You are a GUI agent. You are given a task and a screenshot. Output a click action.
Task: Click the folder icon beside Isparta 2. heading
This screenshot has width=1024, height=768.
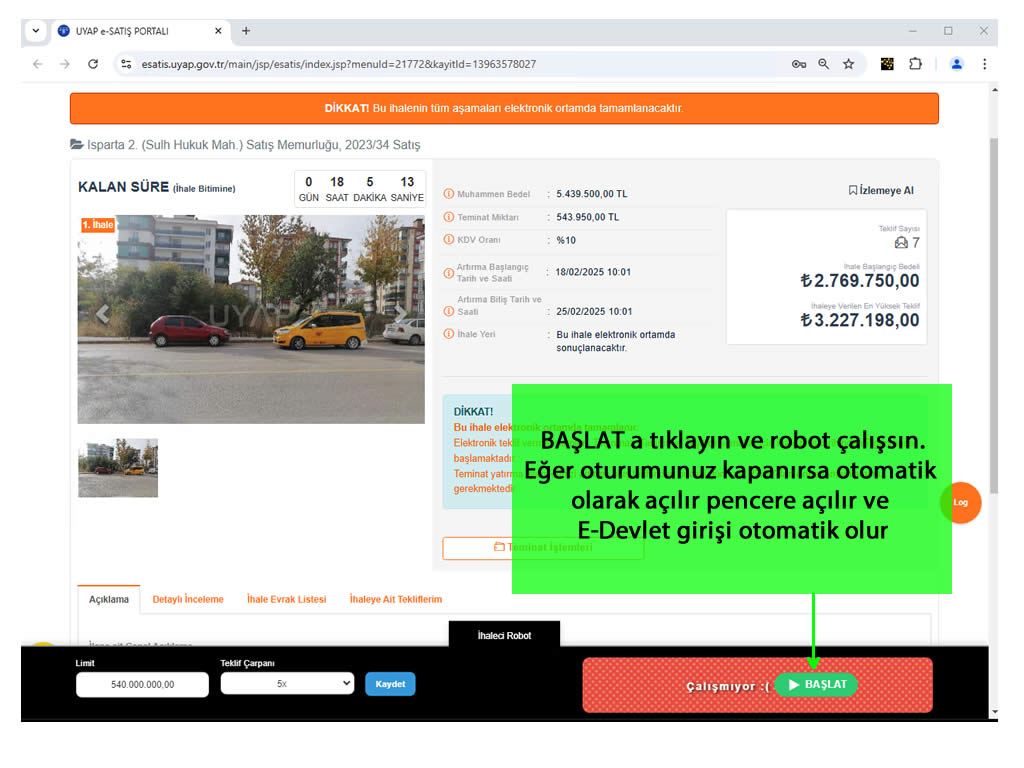point(76,144)
